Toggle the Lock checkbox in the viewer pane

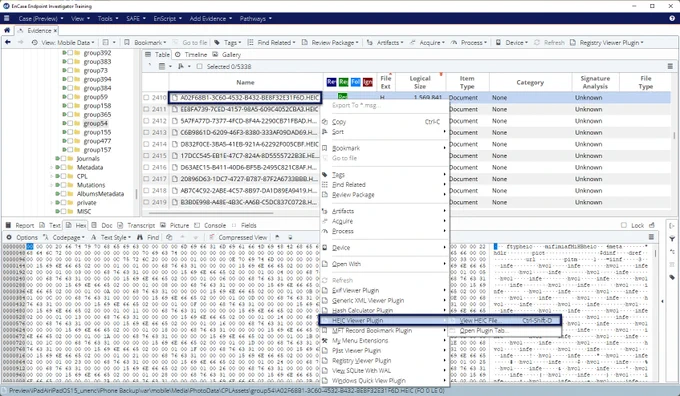pyautogui.click(x=624, y=225)
